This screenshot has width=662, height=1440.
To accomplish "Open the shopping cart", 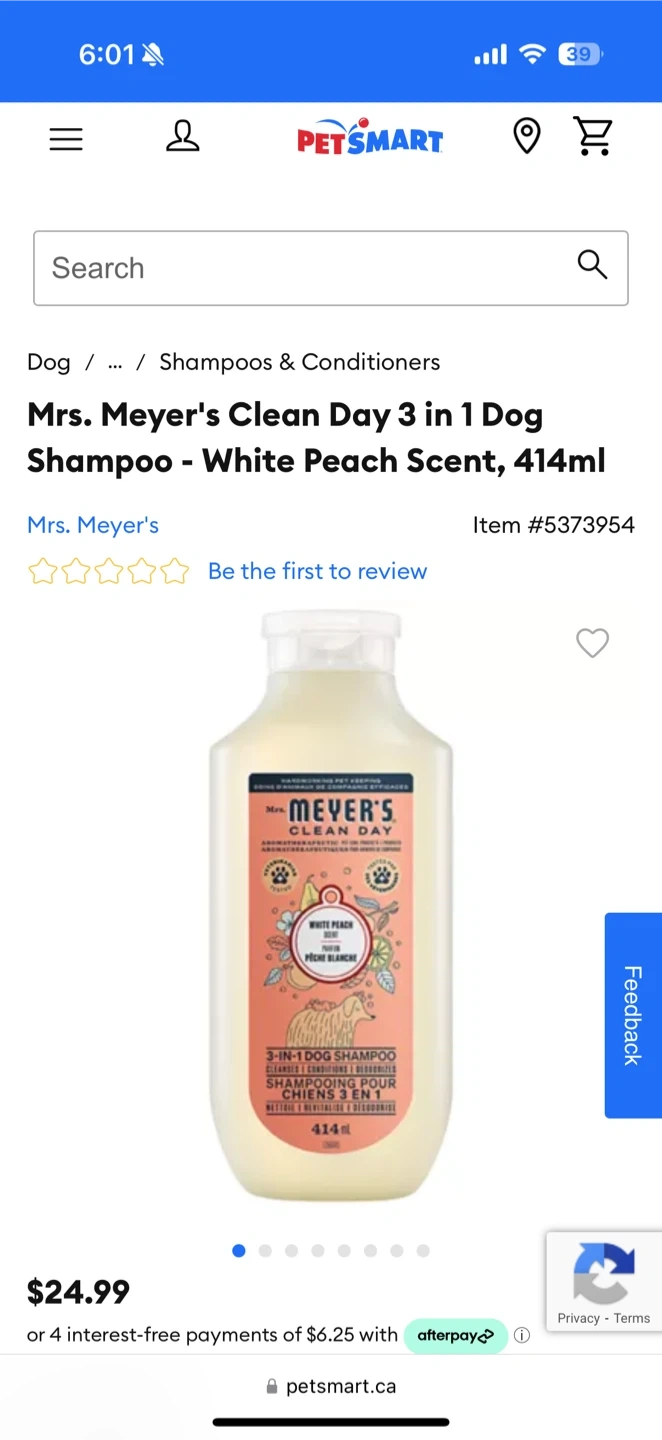I will coord(593,136).
